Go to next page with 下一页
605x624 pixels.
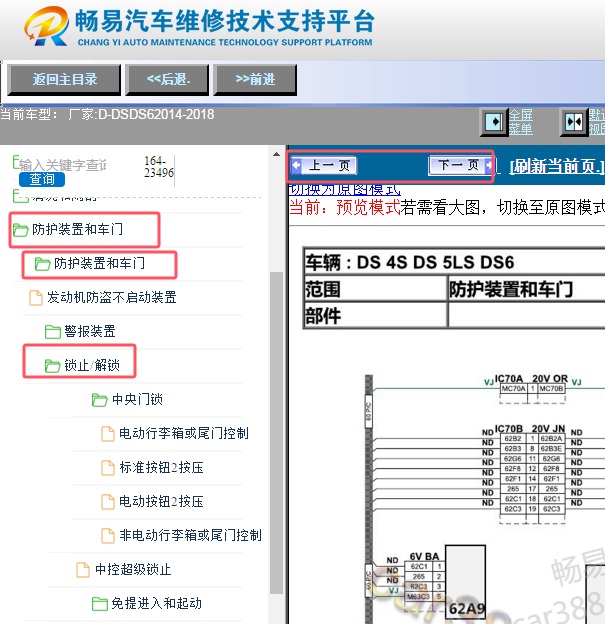click(x=461, y=165)
